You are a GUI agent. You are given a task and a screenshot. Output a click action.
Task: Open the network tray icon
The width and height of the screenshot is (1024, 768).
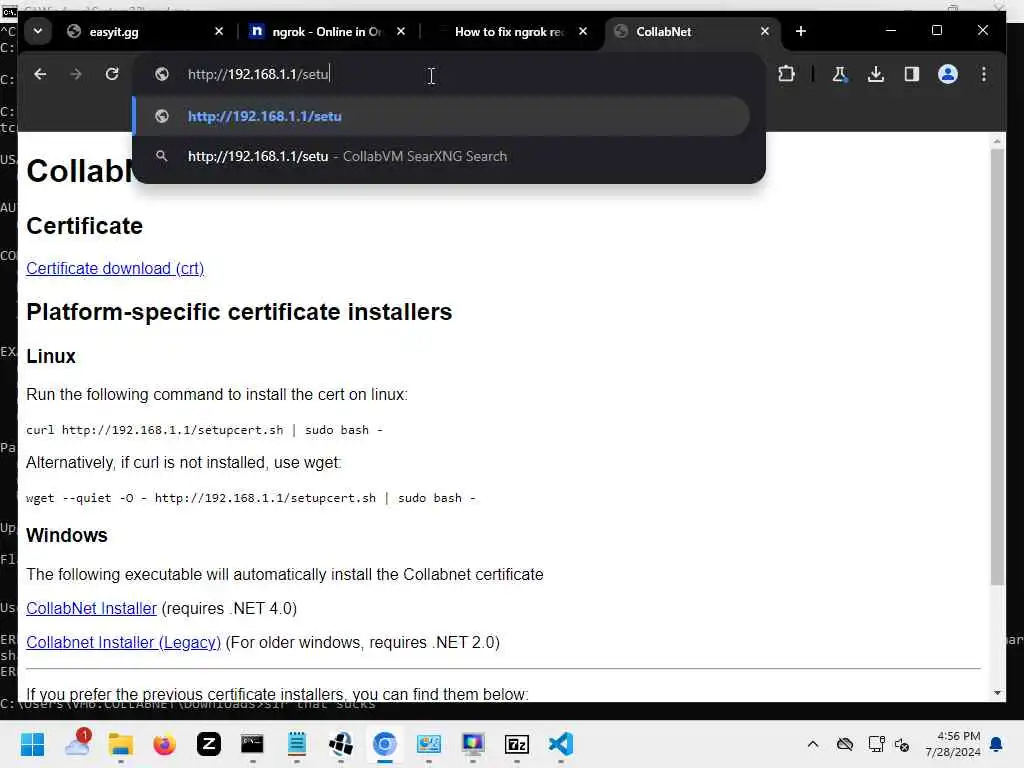[876, 744]
